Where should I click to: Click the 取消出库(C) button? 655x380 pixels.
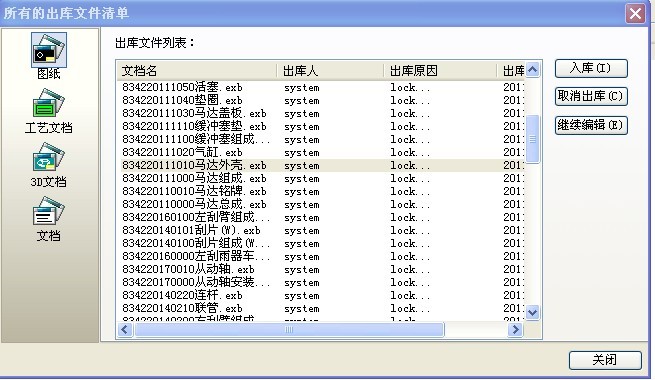(591, 96)
